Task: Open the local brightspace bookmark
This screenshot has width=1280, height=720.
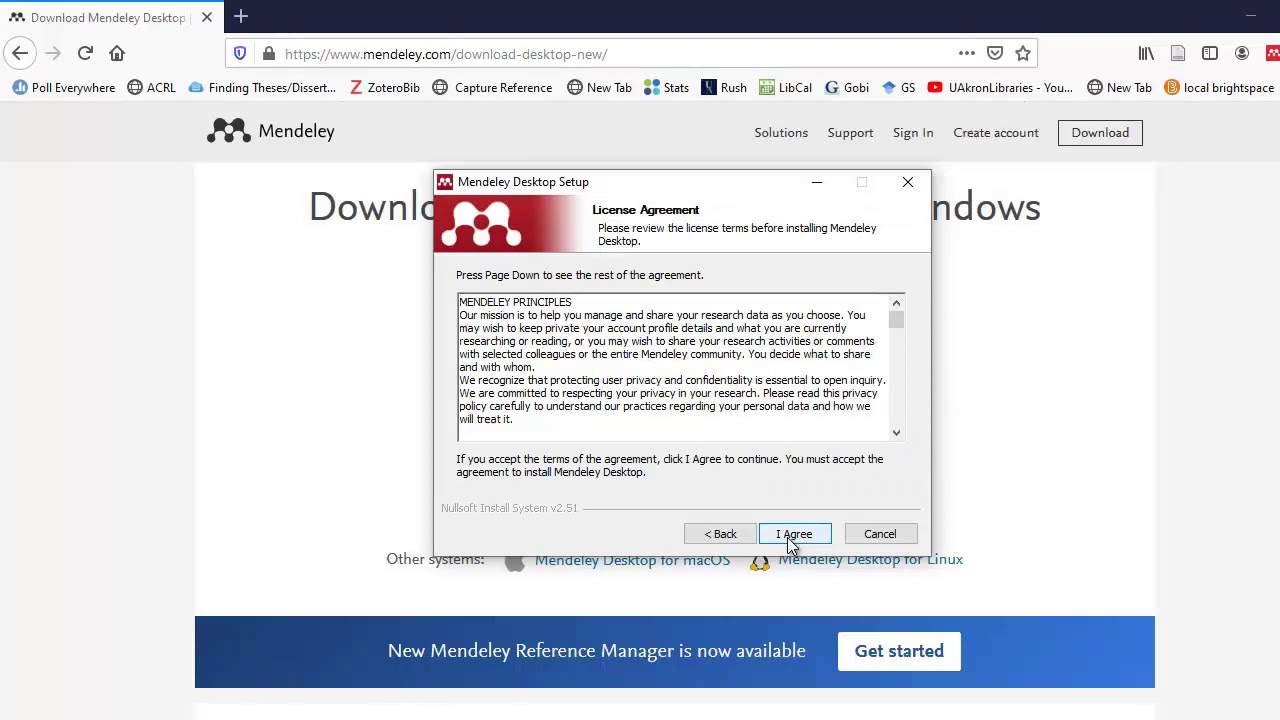Action: (x=1219, y=88)
